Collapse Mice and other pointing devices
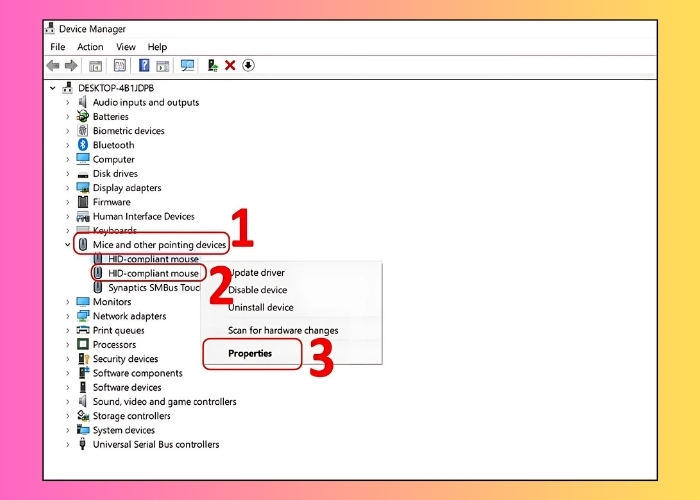Viewport: 700px width, 500px height. click(x=68, y=245)
